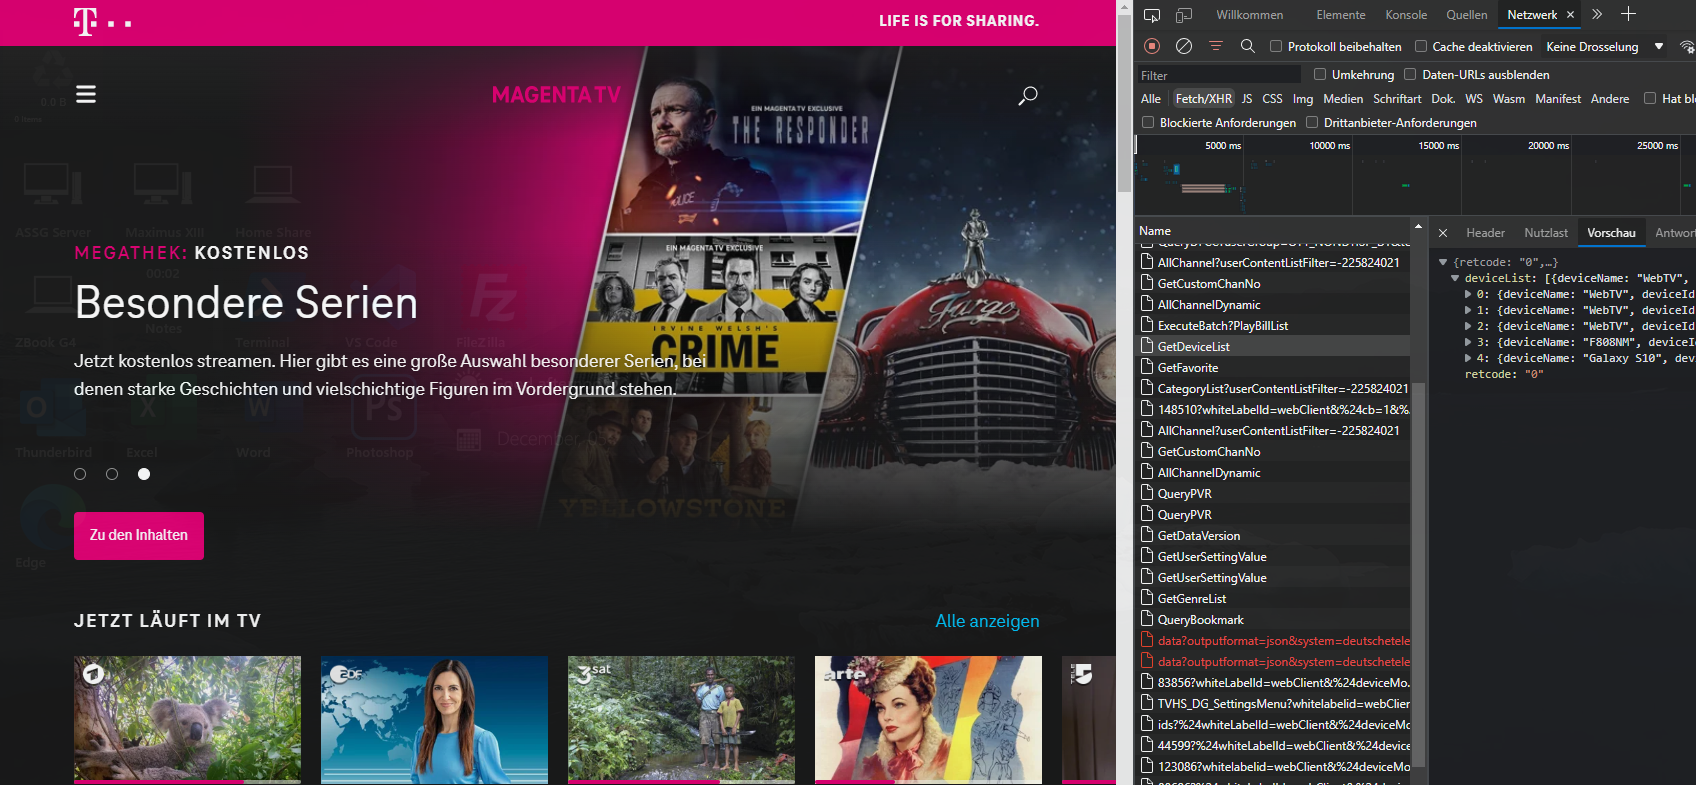Image resolution: width=1696 pixels, height=785 pixels.
Task: Click into the network Filter input field
Action: [x=1218, y=75]
